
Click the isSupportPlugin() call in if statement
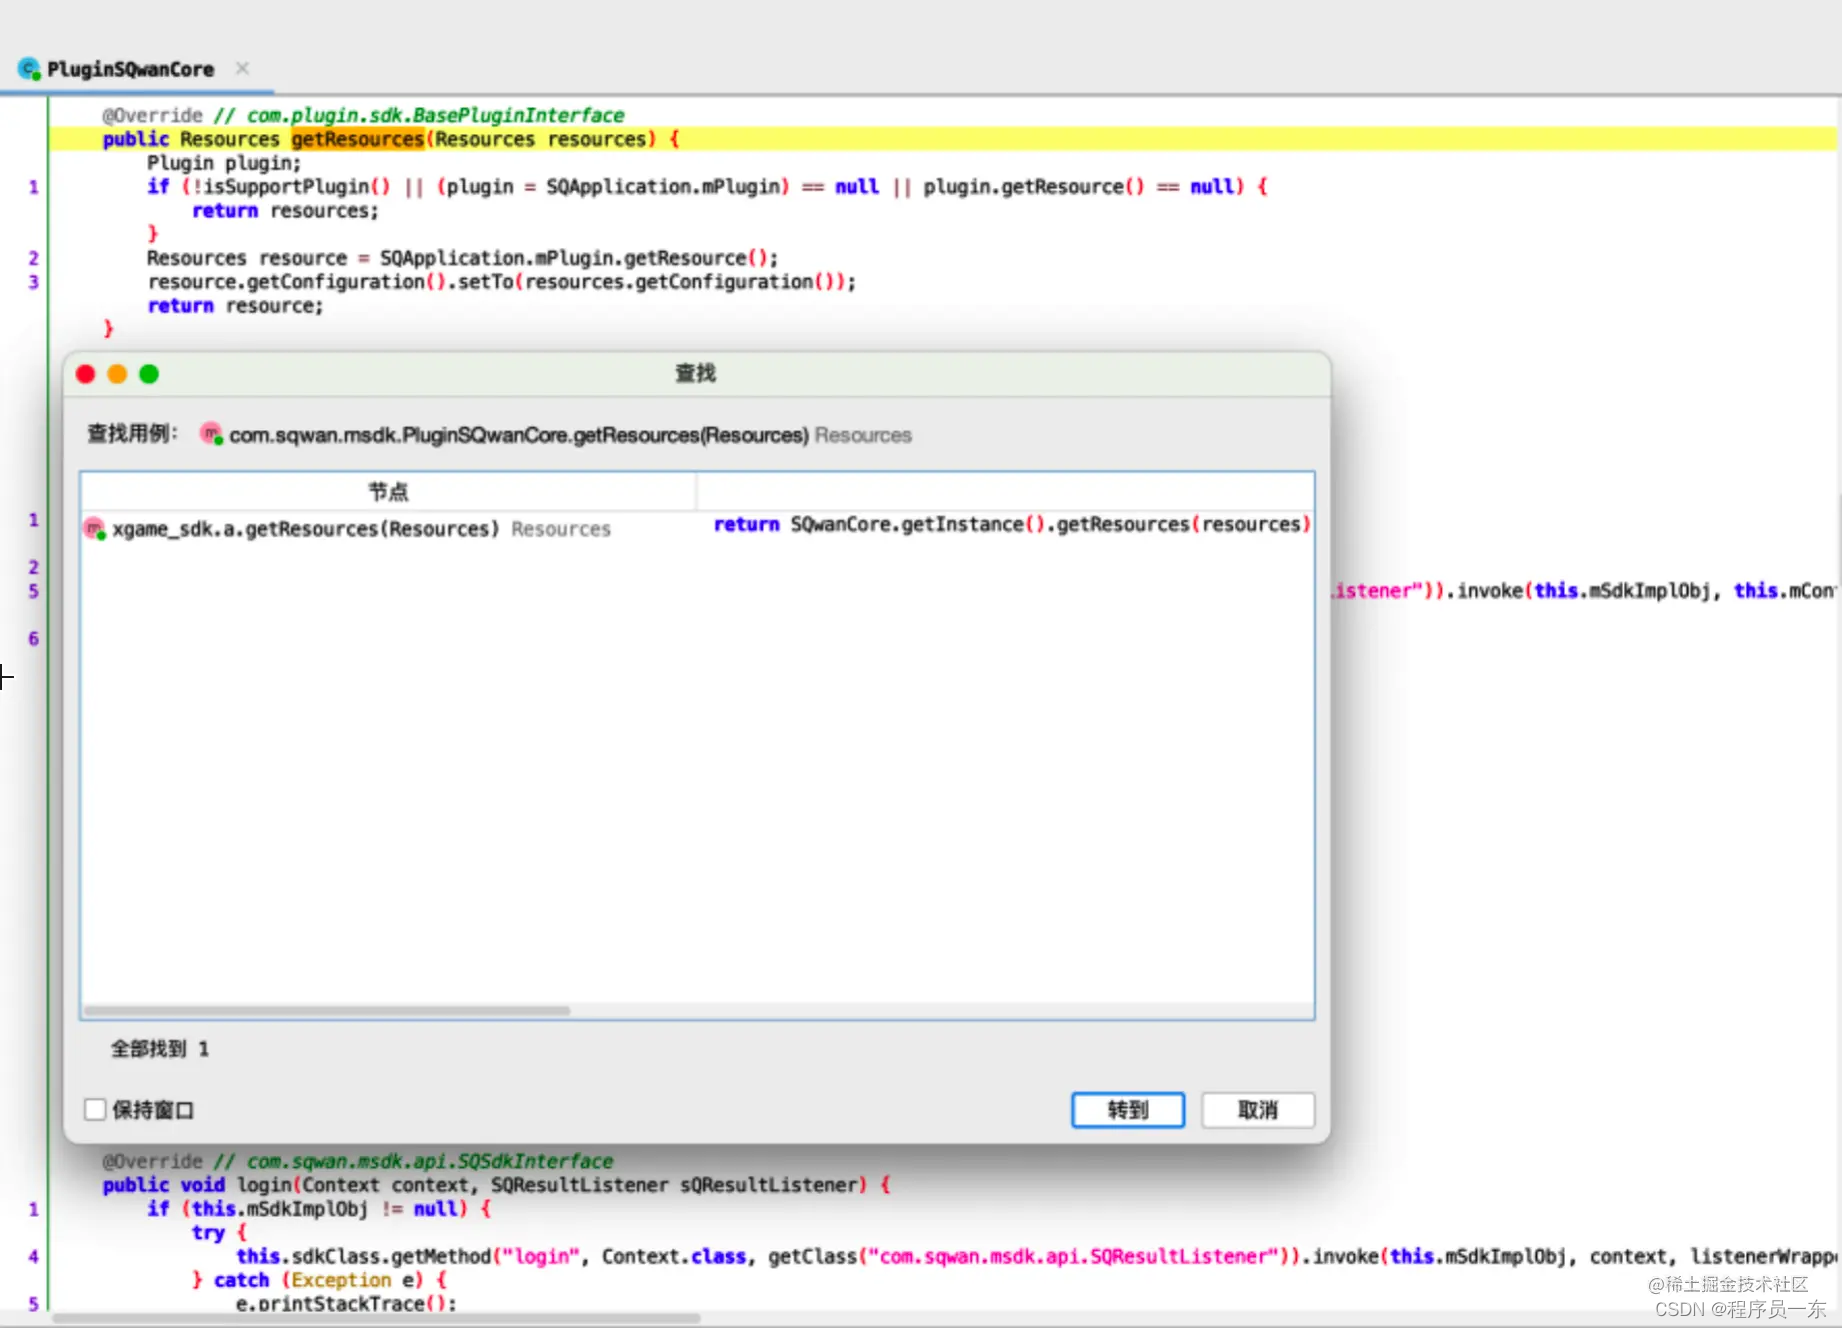pos(297,187)
